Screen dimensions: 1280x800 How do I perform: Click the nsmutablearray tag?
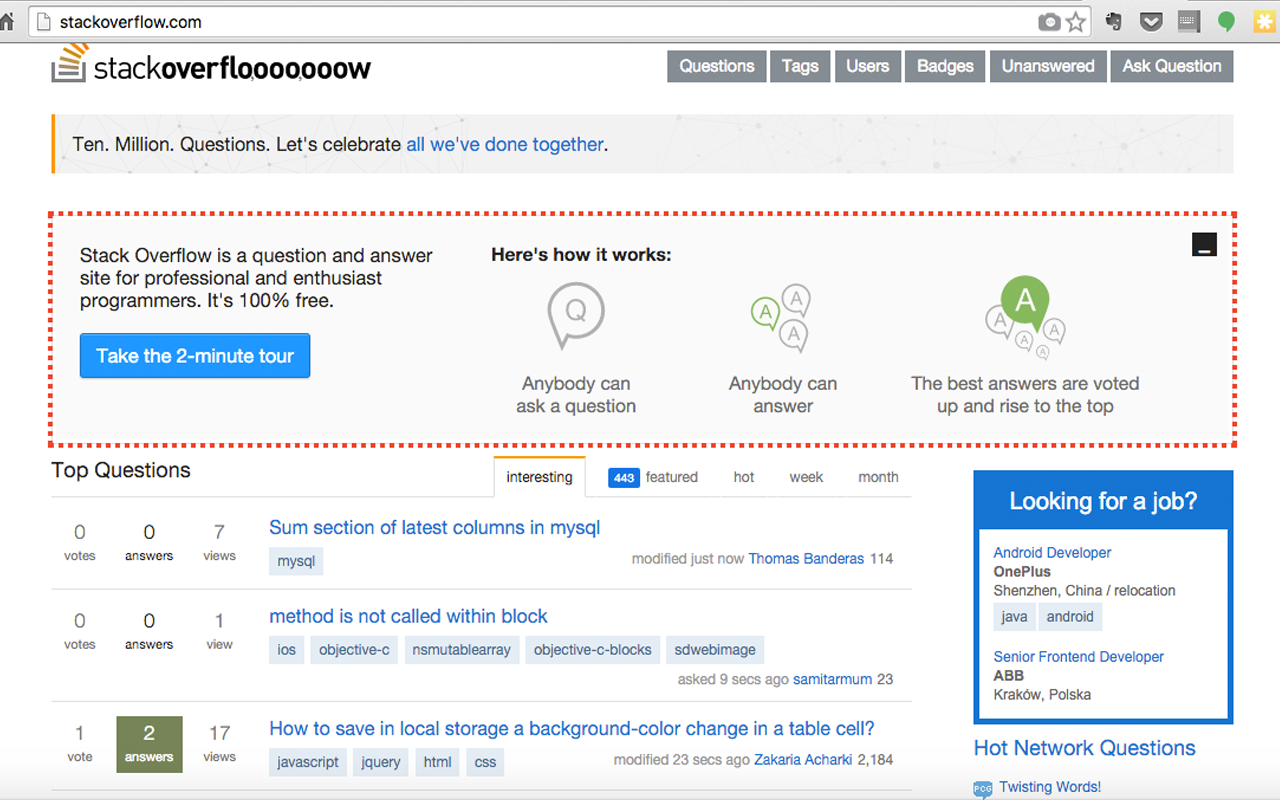coord(462,650)
